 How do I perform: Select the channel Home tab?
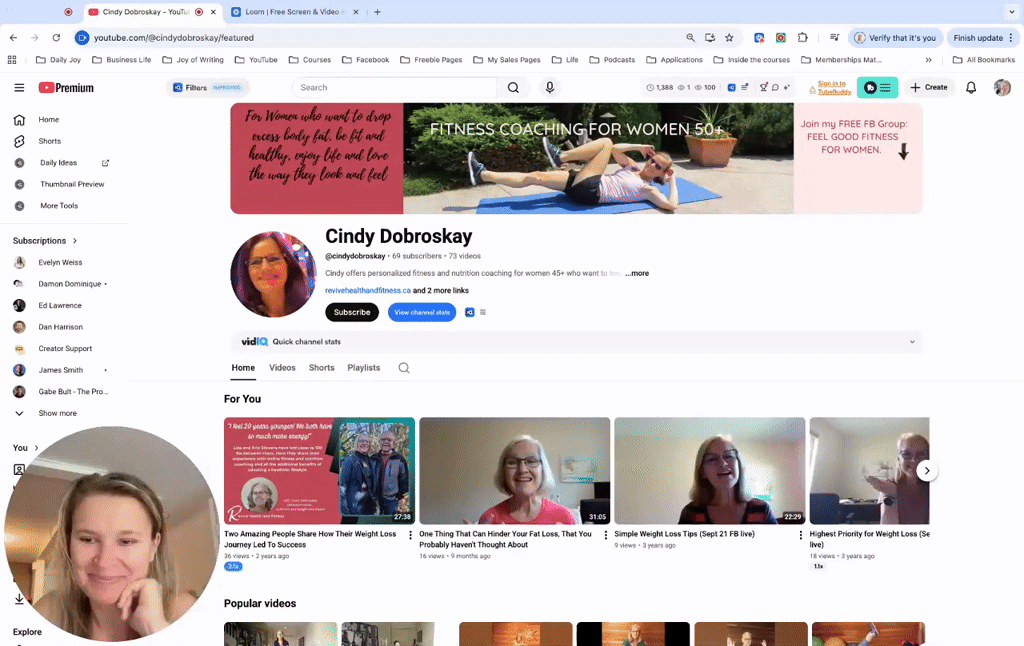243,368
